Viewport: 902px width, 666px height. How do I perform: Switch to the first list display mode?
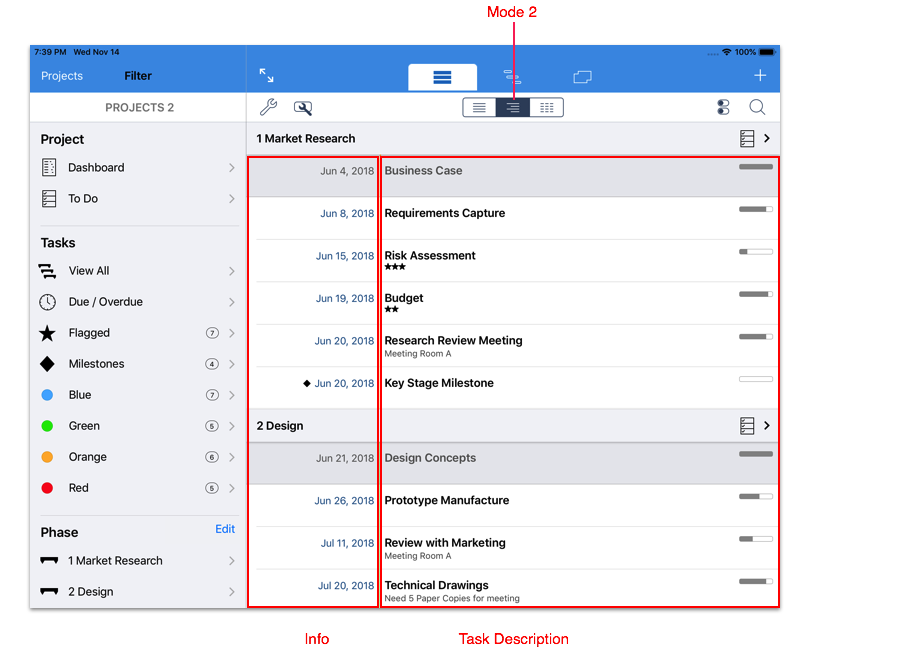click(479, 108)
